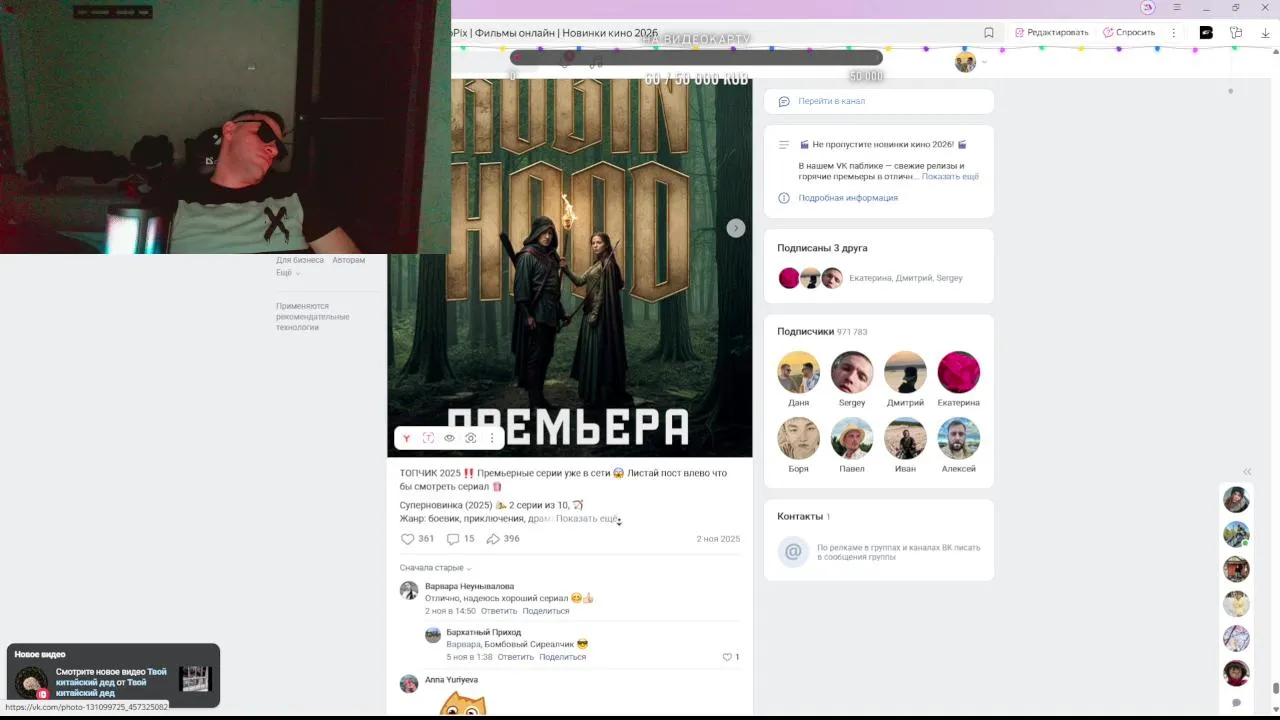Open the messages bubble icon at sidebar bottom
This screenshot has width=1280, height=720.
coord(1236,703)
